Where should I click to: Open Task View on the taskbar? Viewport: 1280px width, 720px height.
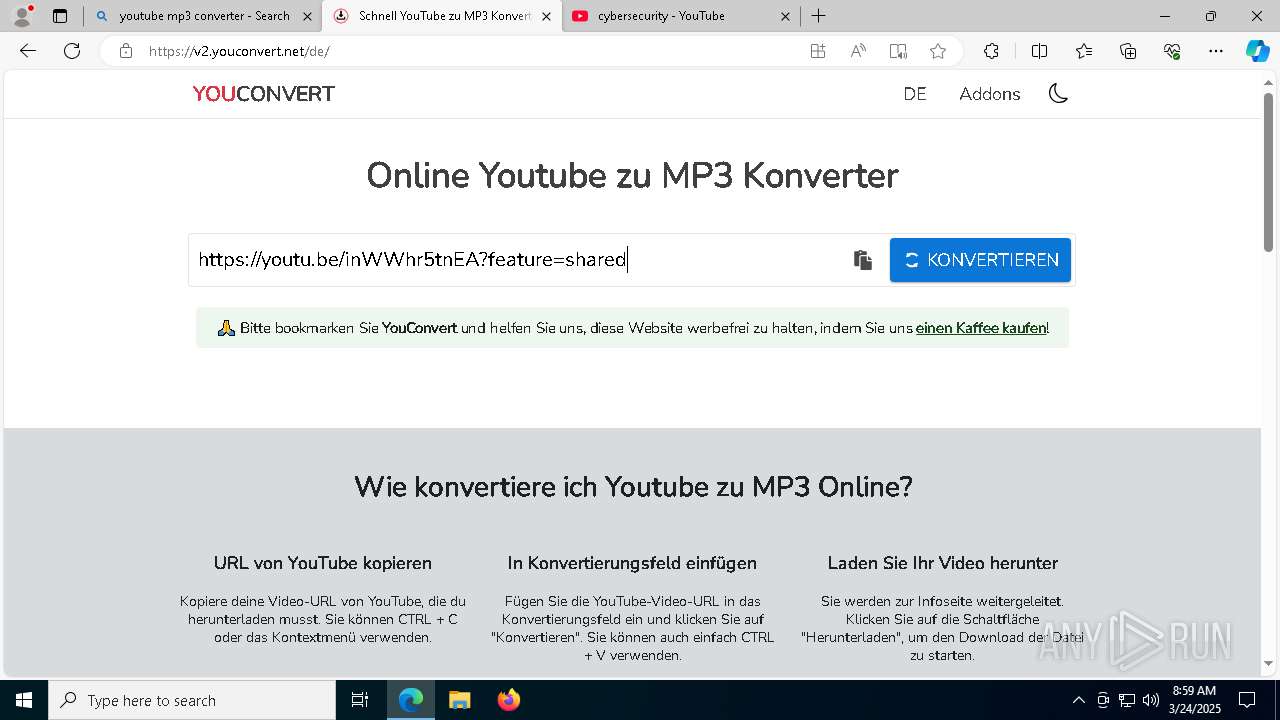360,700
